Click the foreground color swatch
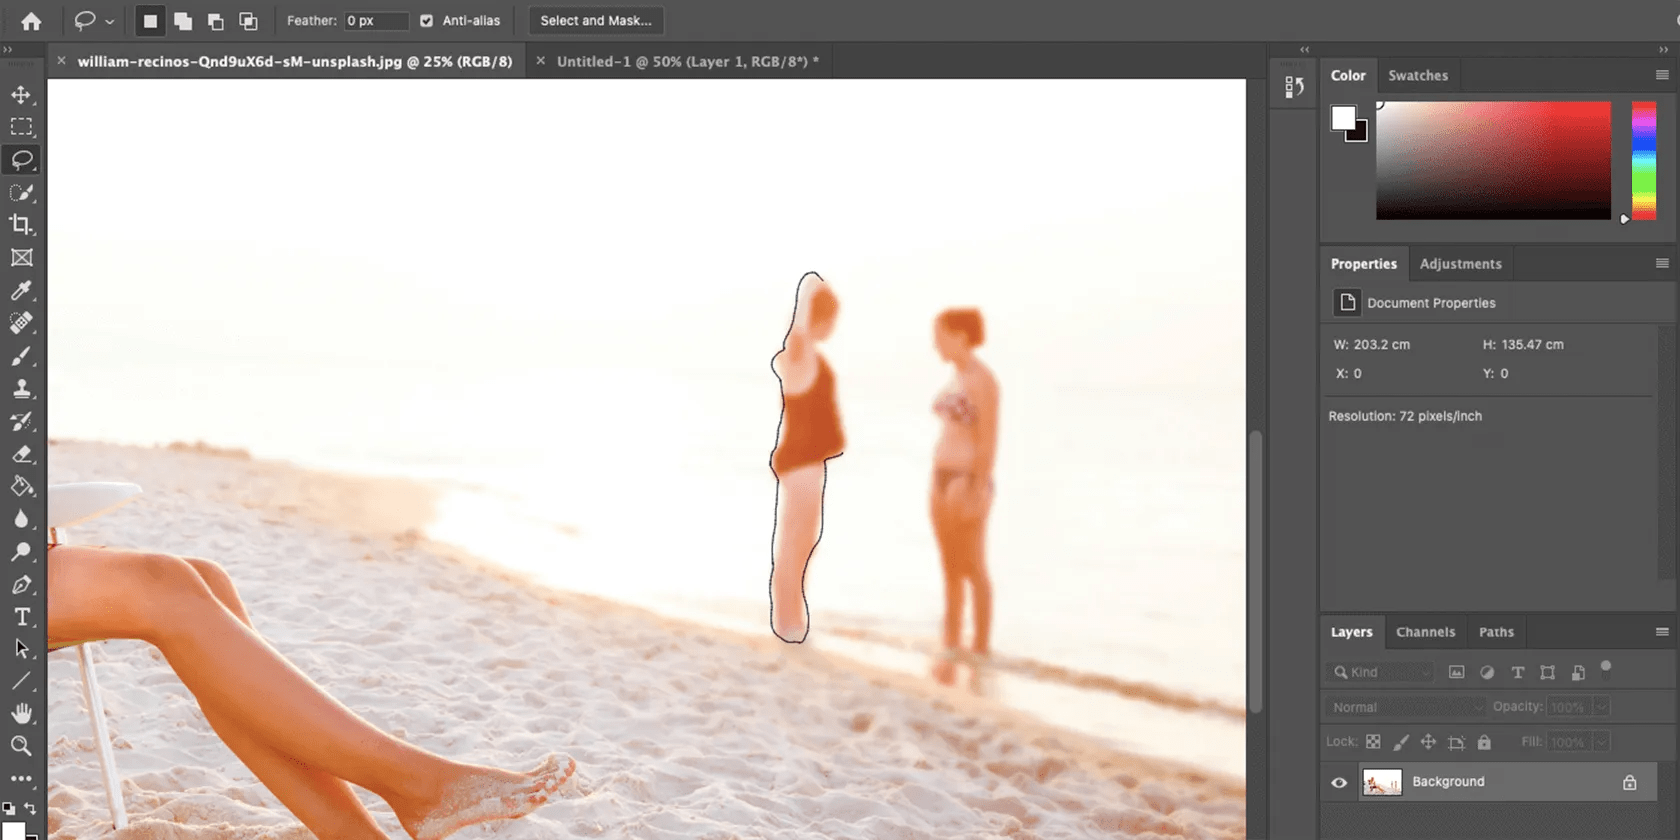Viewport: 1680px width, 840px height. (x=1343, y=118)
